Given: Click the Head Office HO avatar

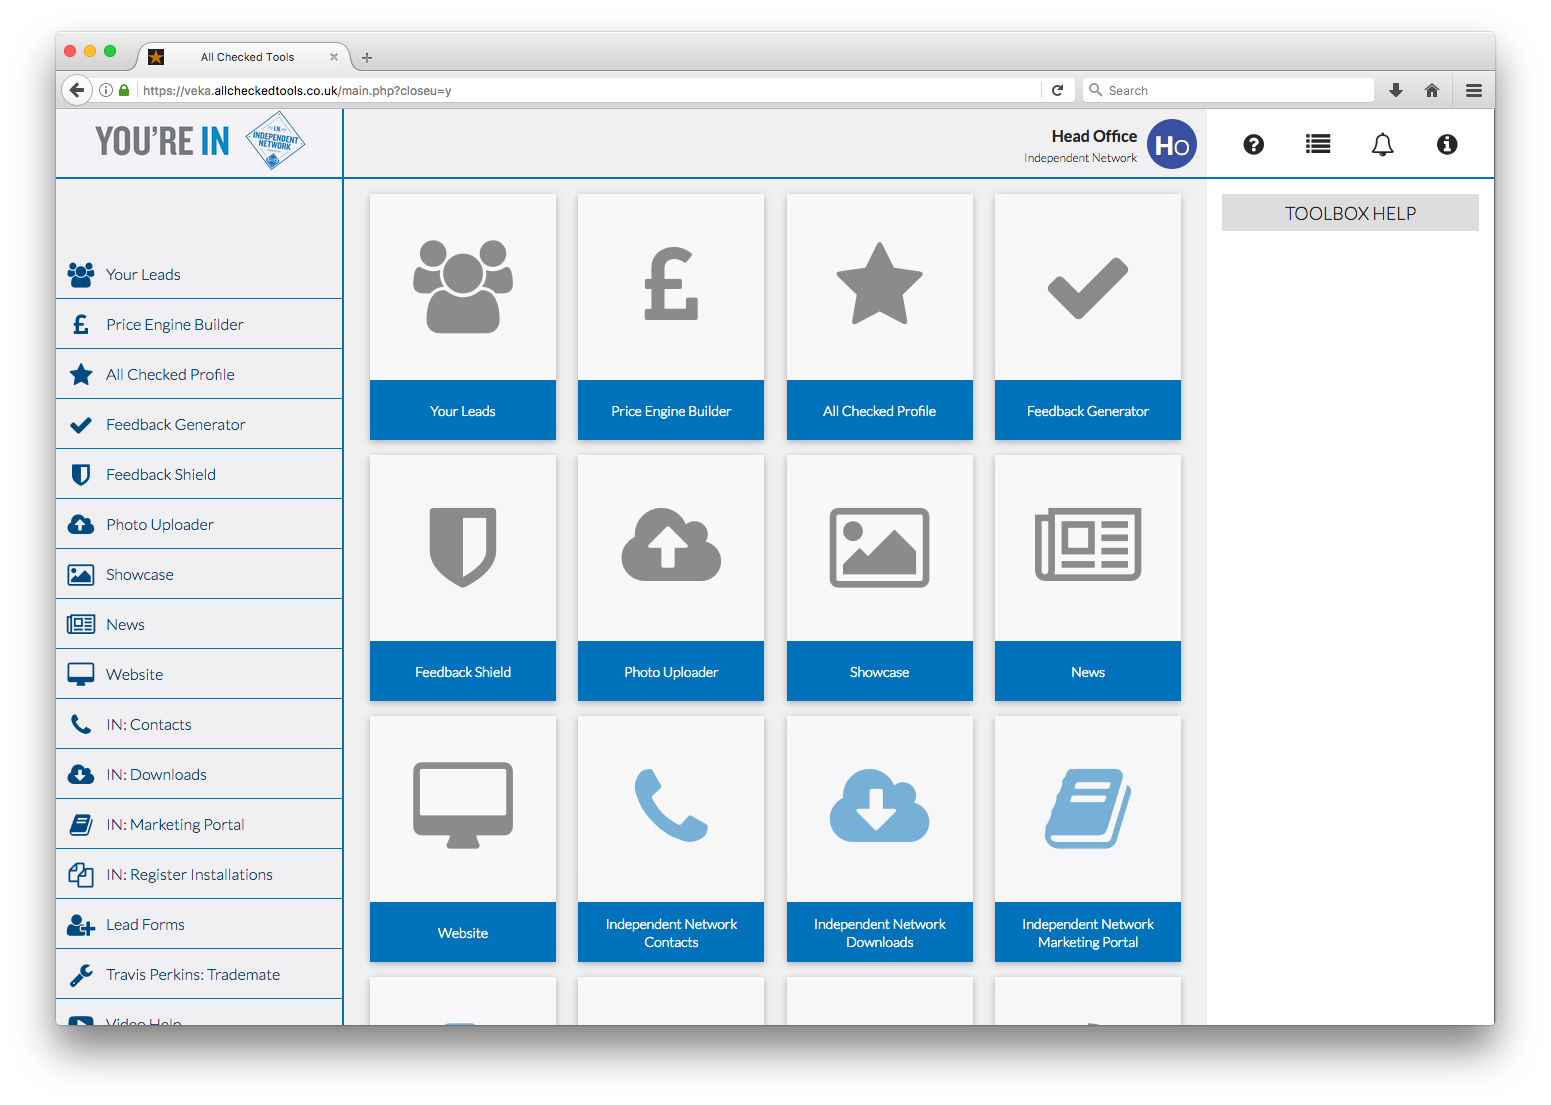Looking at the screenshot, I should (x=1171, y=145).
